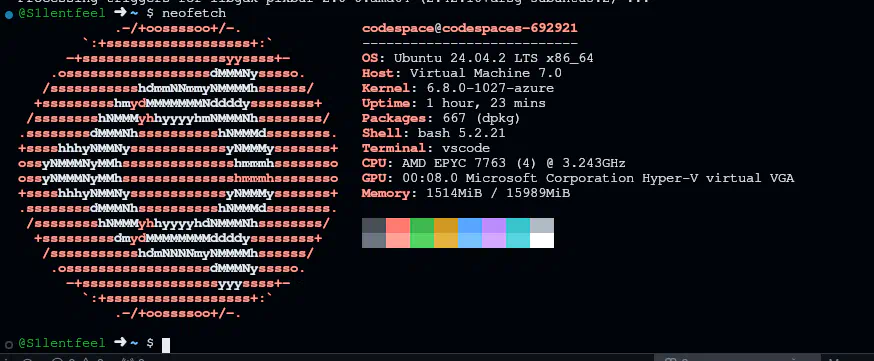Select the salmon red swatch in top color row
The width and height of the screenshot is (874, 361).
tap(398, 226)
